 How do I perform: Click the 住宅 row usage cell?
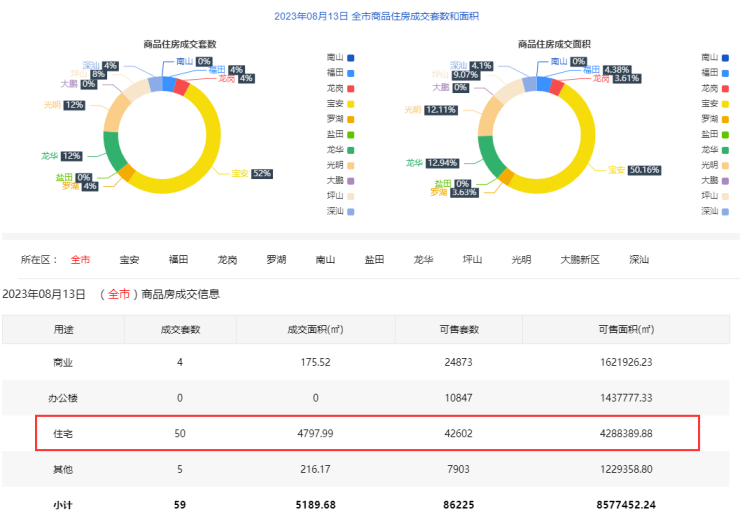coord(62,434)
